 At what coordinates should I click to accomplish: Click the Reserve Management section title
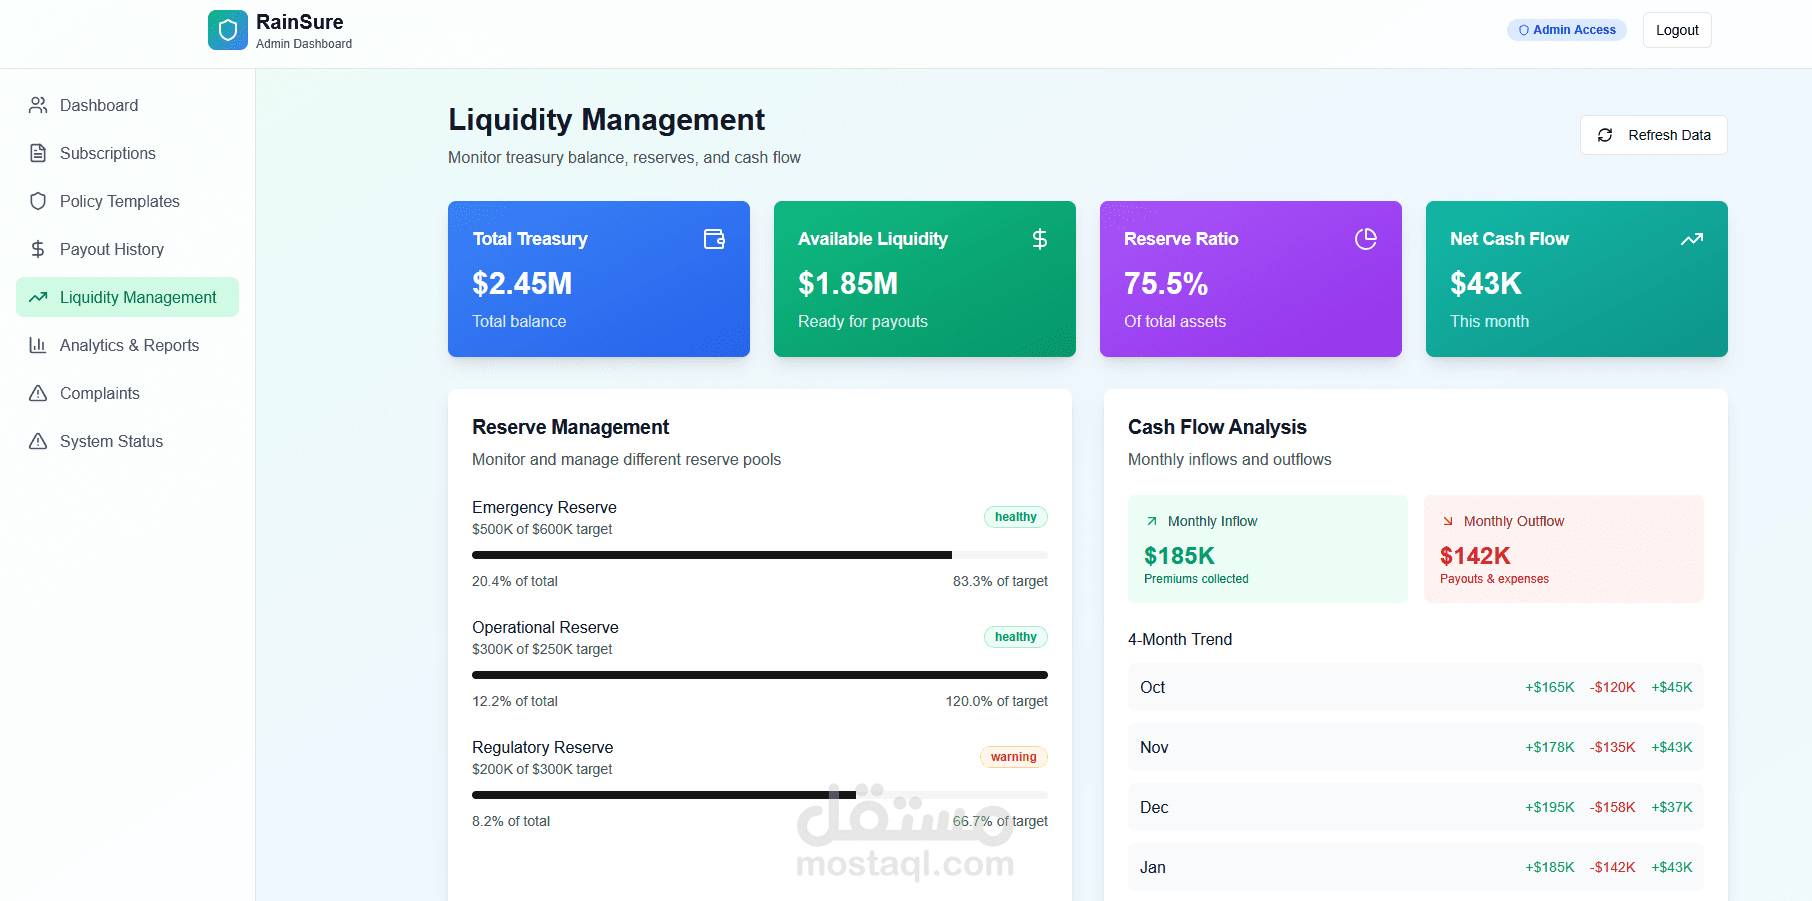(570, 427)
